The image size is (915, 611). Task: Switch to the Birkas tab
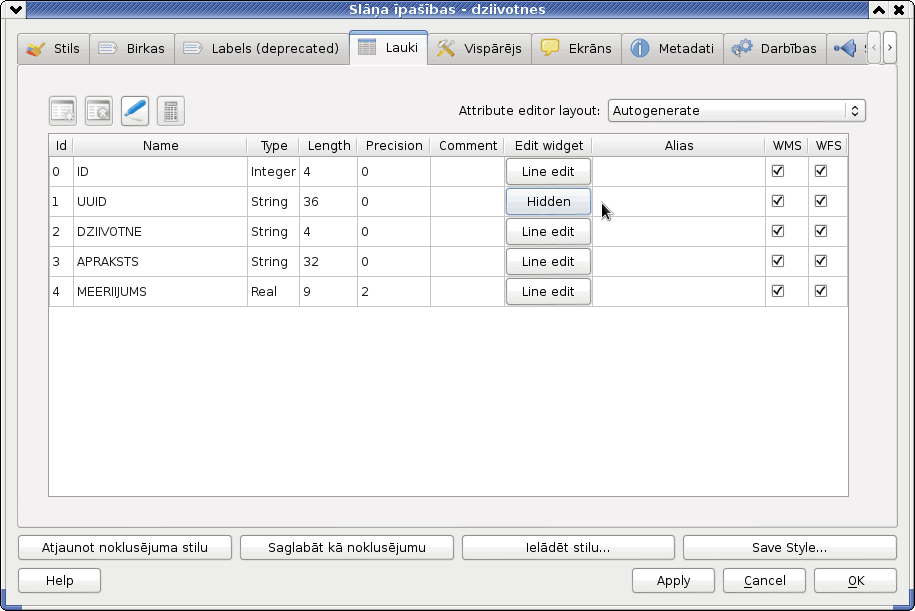pyautogui.click(x=132, y=48)
